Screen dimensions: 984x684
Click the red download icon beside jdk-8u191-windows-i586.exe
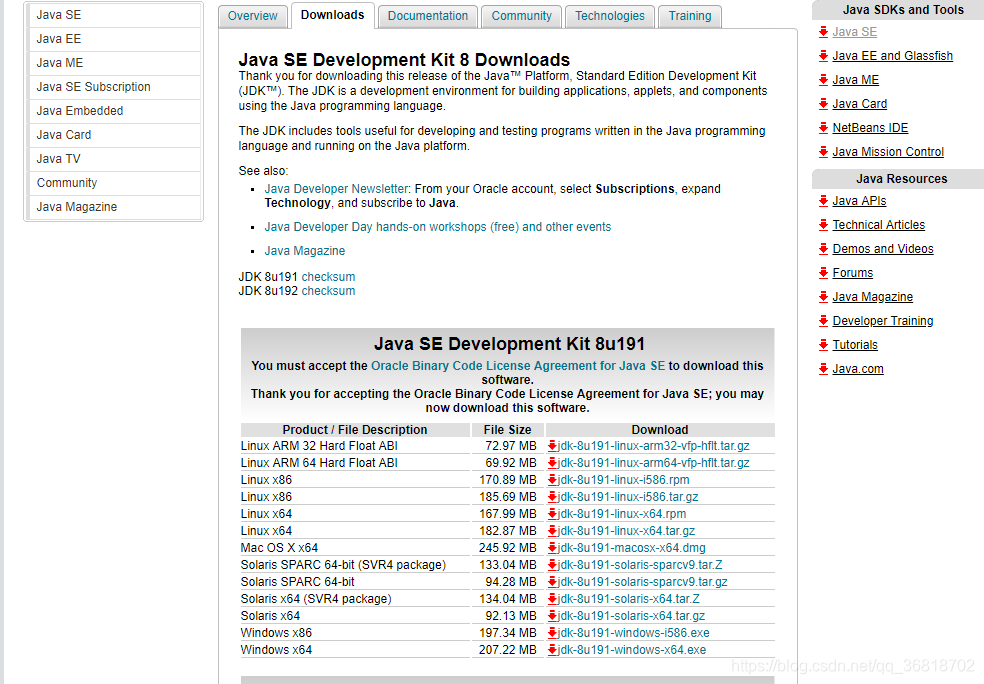pos(552,633)
